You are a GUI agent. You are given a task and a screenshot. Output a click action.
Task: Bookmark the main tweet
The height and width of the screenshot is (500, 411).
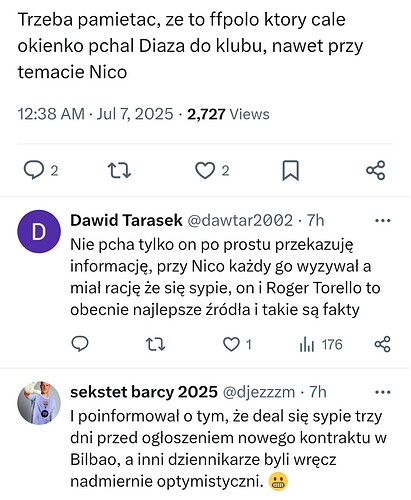(291, 170)
